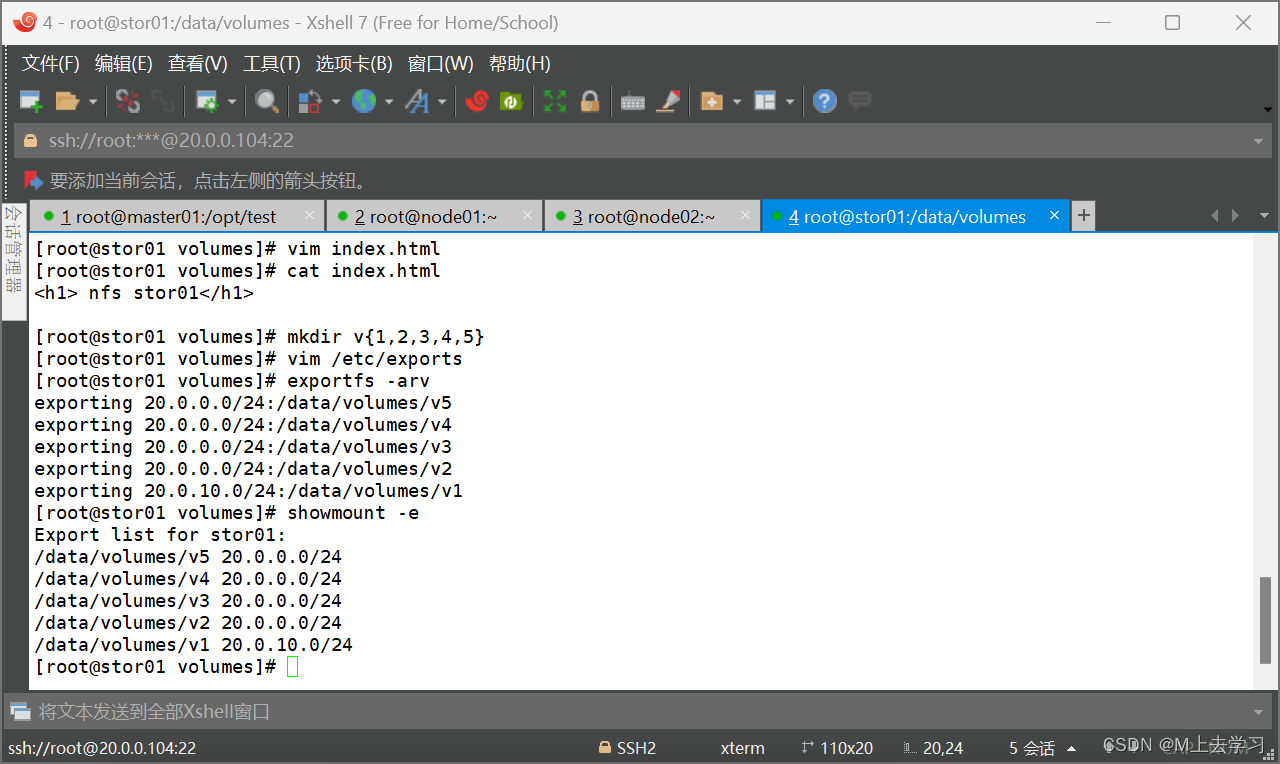This screenshot has height=764, width=1280.
Task: Click the SSH2 lock status indicator
Action: point(627,748)
